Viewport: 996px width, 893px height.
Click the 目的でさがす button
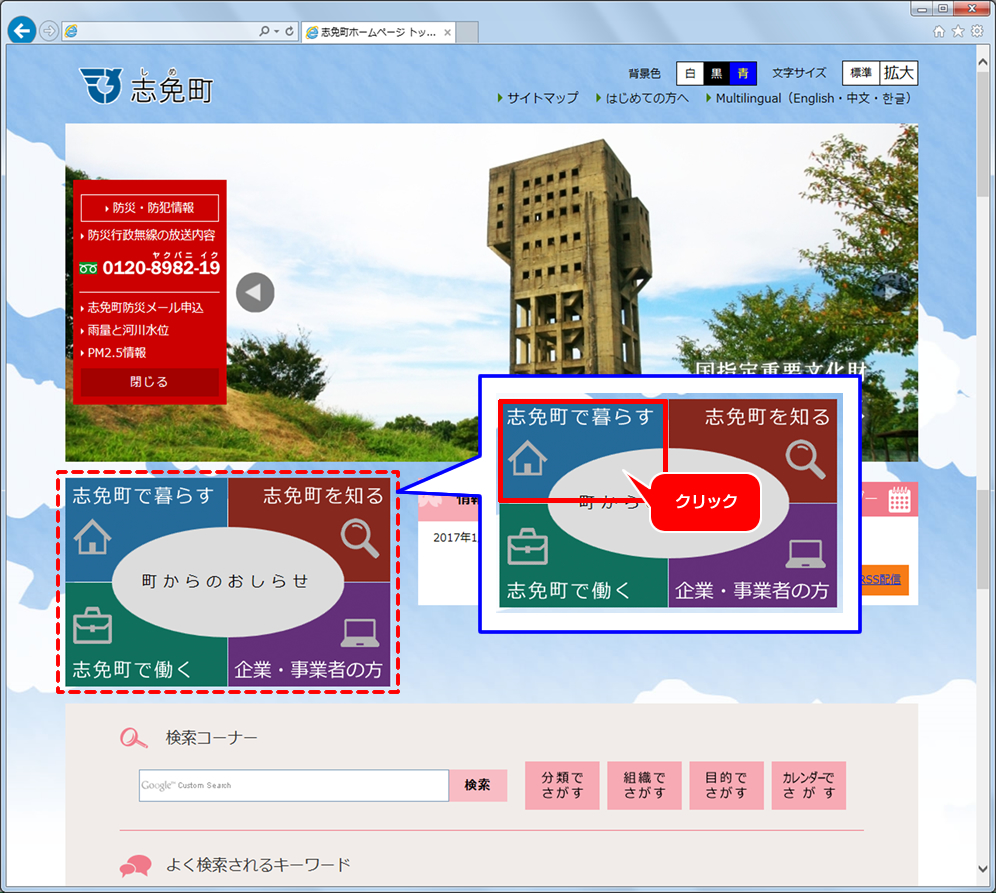pyautogui.click(x=726, y=785)
